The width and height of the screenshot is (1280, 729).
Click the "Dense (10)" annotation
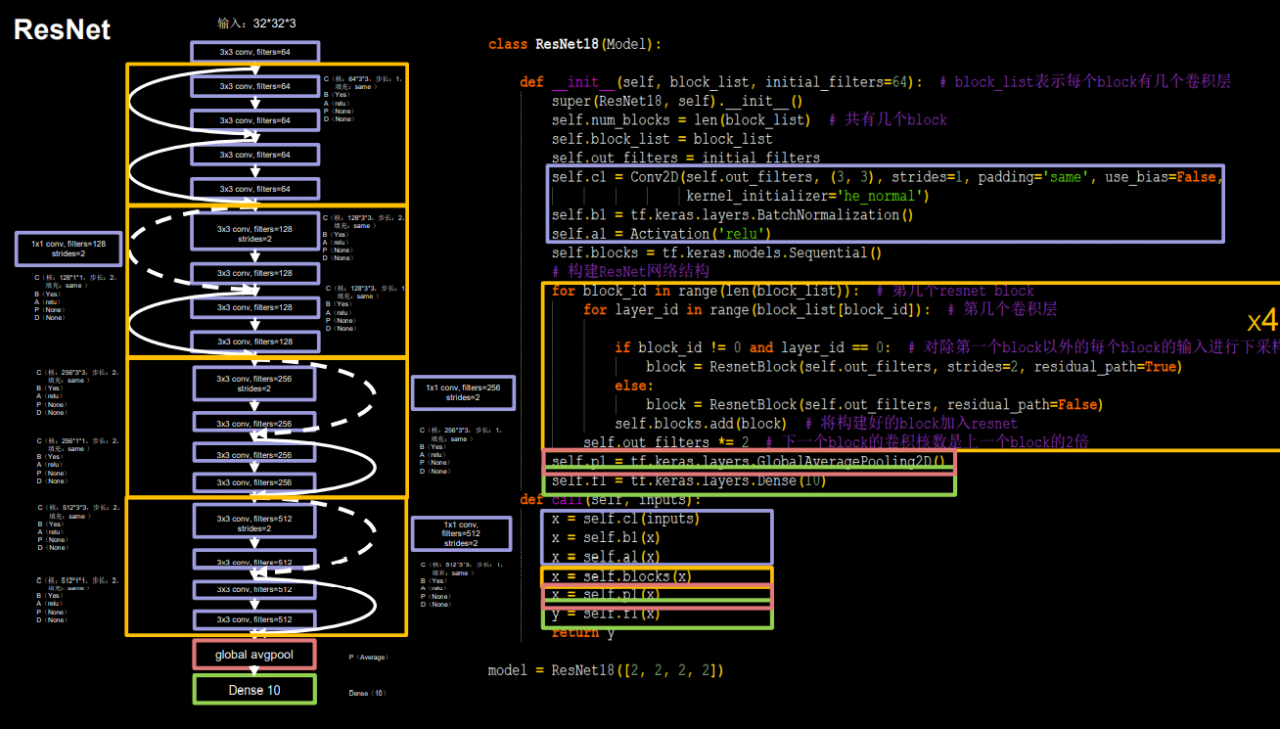pos(367,693)
